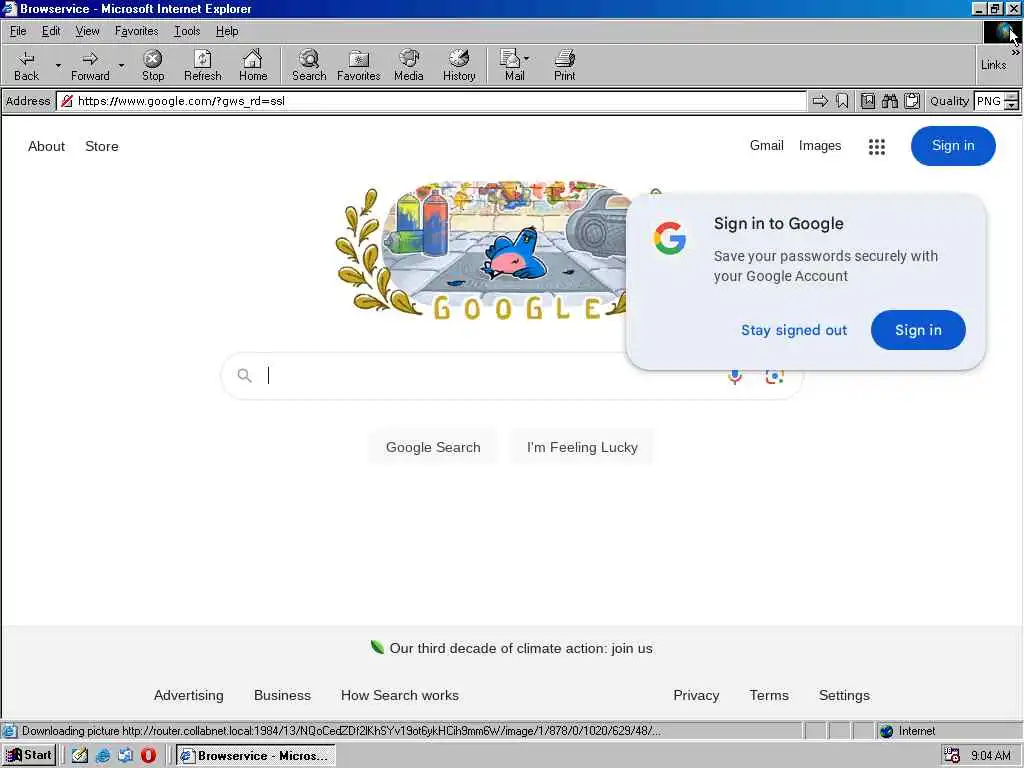Click the Google Search button
The image size is (1024, 768).
(x=433, y=447)
